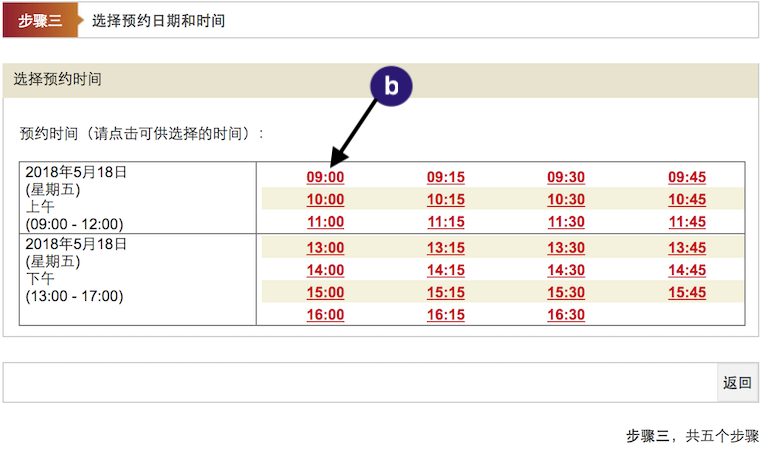Click the circled b annotation marker

[391, 87]
